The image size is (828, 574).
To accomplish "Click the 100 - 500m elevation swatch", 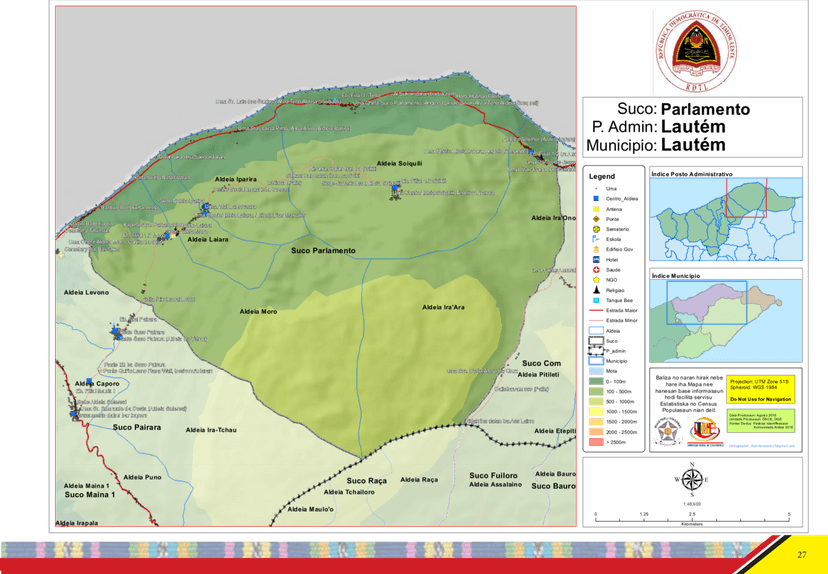I will [596, 391].
